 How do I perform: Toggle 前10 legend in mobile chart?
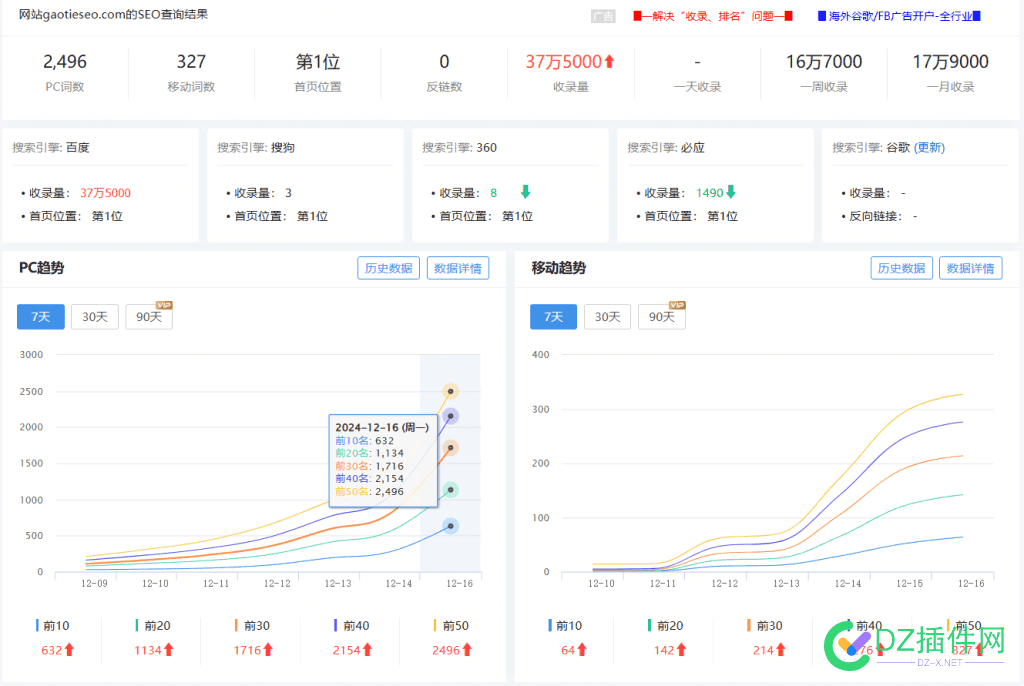click(566, 625)
